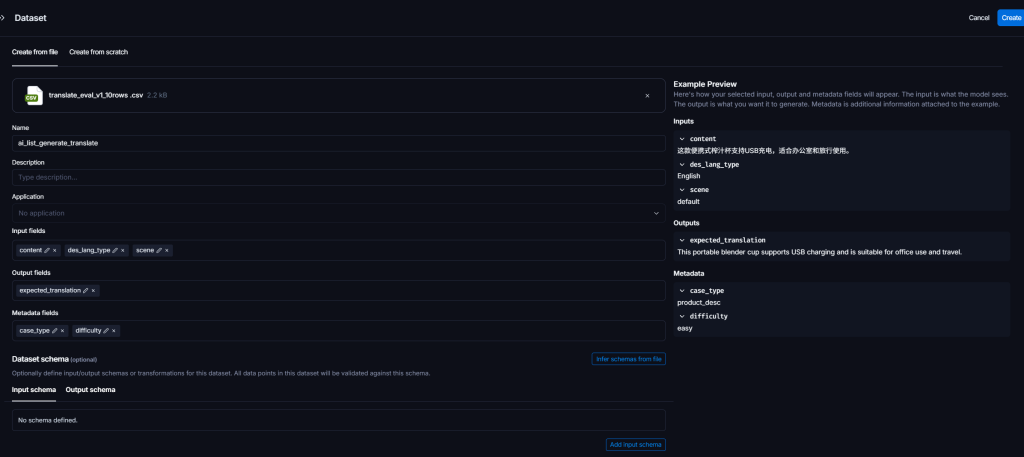The height and width of the screenshot is (457, 1024).
Task: Click into the Description text field
Action: pyautogui.click(x=338, y=177)
